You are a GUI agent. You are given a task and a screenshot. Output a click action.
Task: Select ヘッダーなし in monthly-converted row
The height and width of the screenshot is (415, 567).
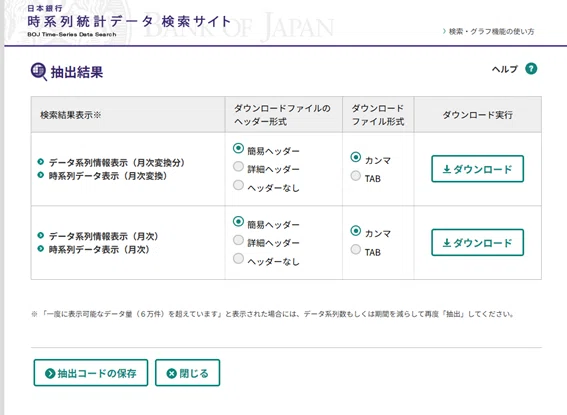(x=238, y=185)
